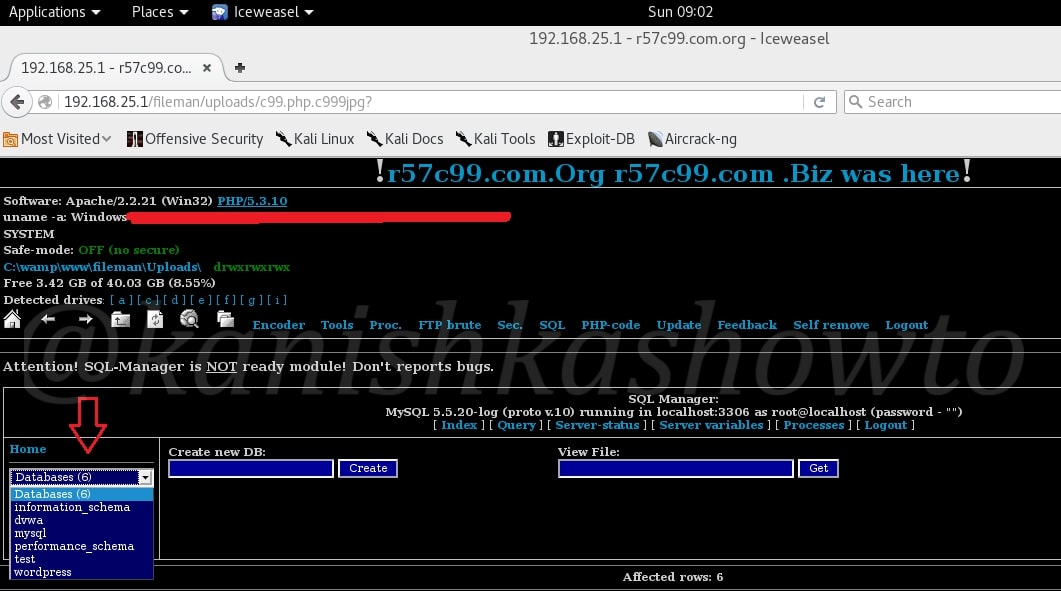Image resolution: width=1061 pixels, height=591 pixels.
Task: Click the Update menu item
Action: click(679, 325)
